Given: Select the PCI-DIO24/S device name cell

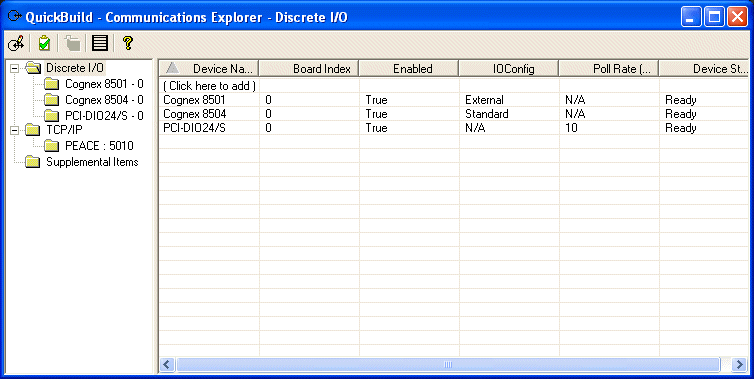Looking at the screenshot, I should point(210,128).
